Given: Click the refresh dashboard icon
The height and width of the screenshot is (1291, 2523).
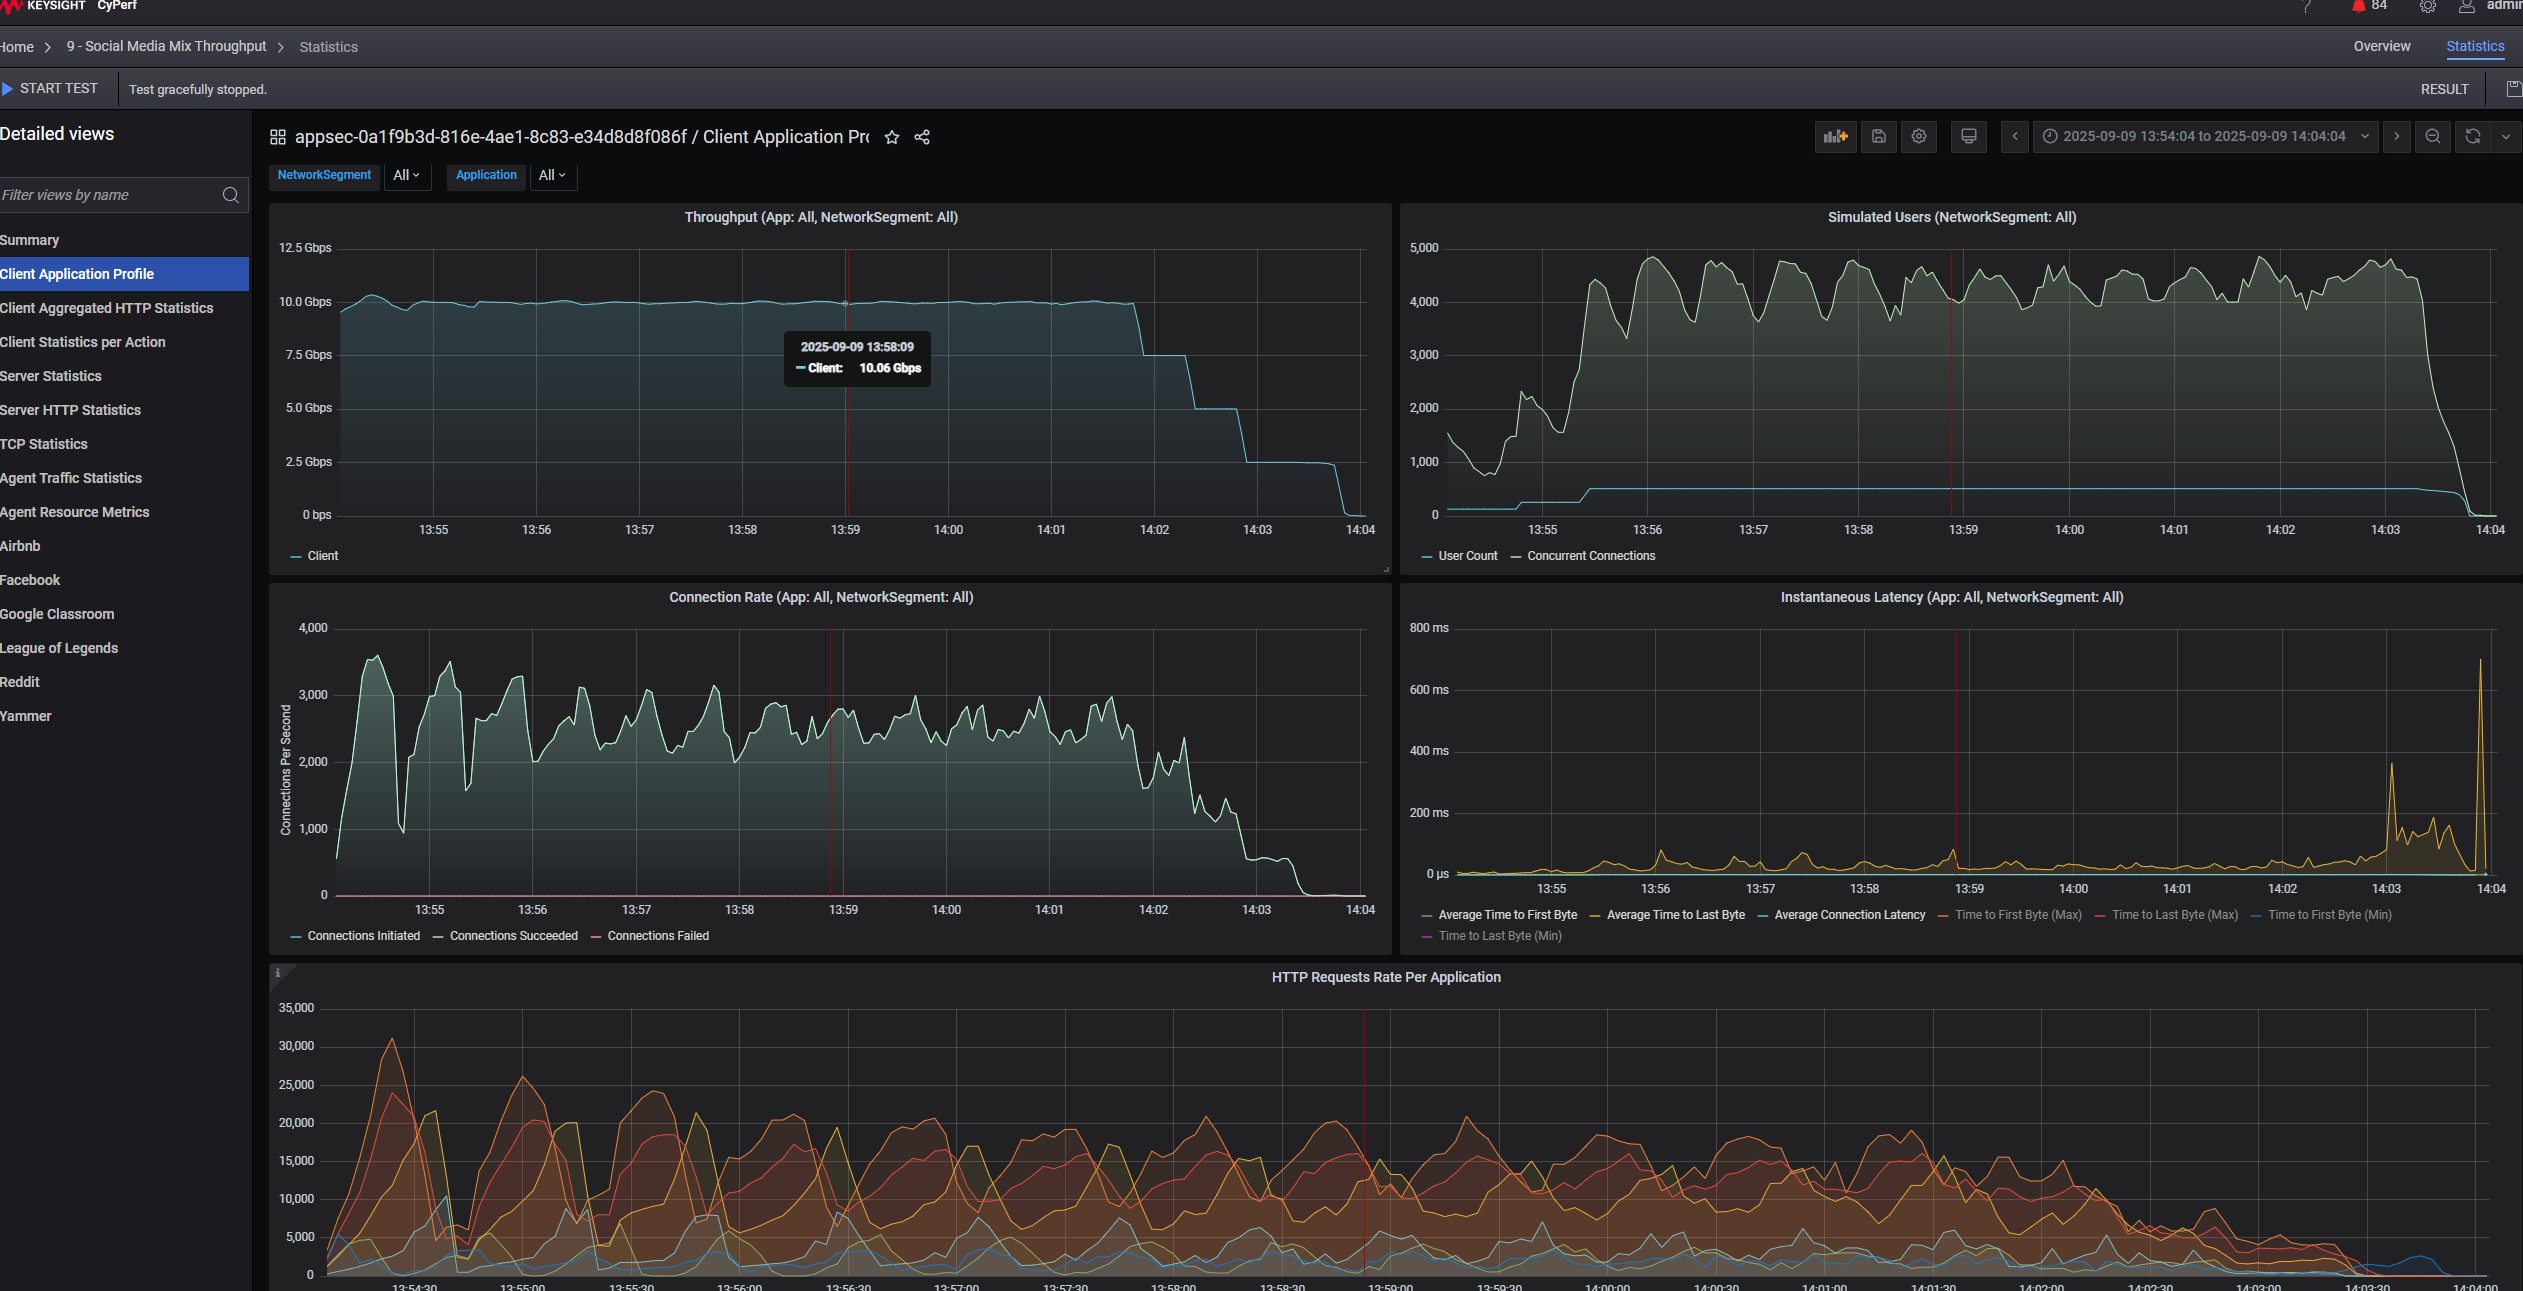Looking at the screenshot, I should pyautogui.click(x=2472, y=137).
